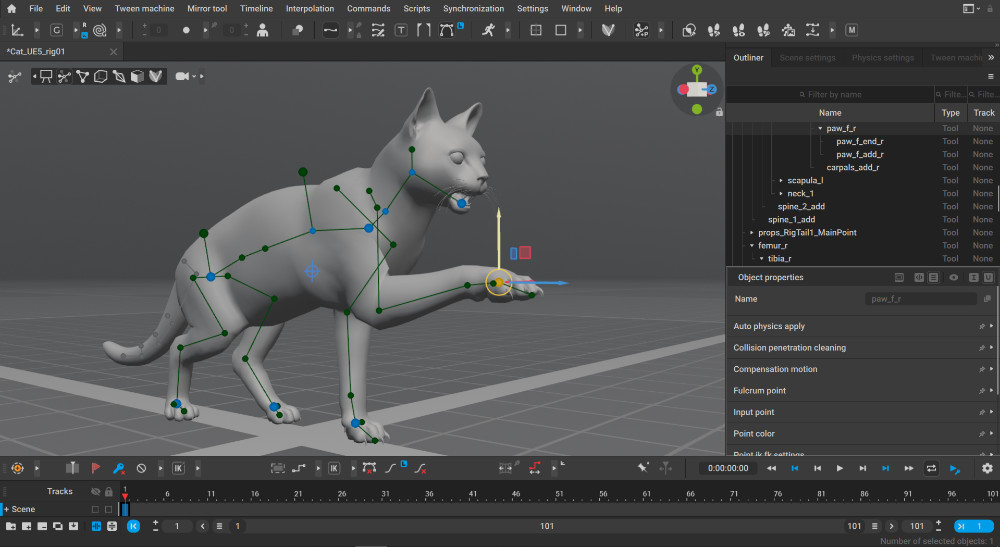The height and width of the screenshot is (547, 1000).
Task: Toggle the Scene track visibility checkbox
Action: tap(95, 509)
